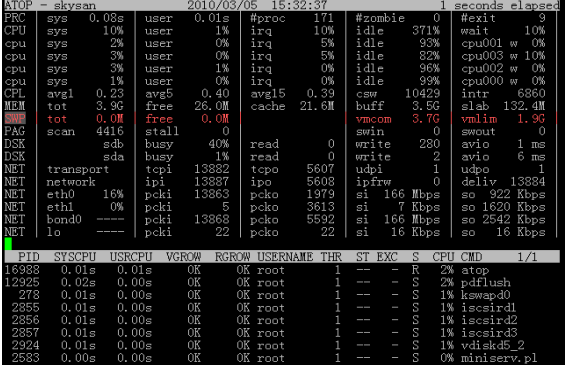
Task: Click the PID column header
Action: 29,257
